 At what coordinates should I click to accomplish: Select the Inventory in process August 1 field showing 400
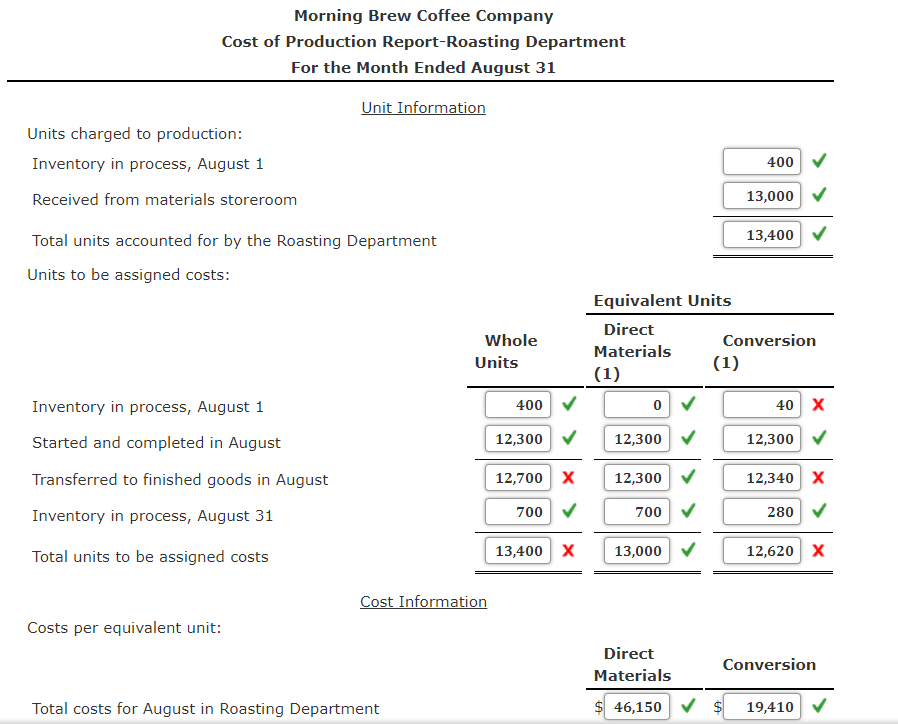pyautogui.click(x=762, y=161)
